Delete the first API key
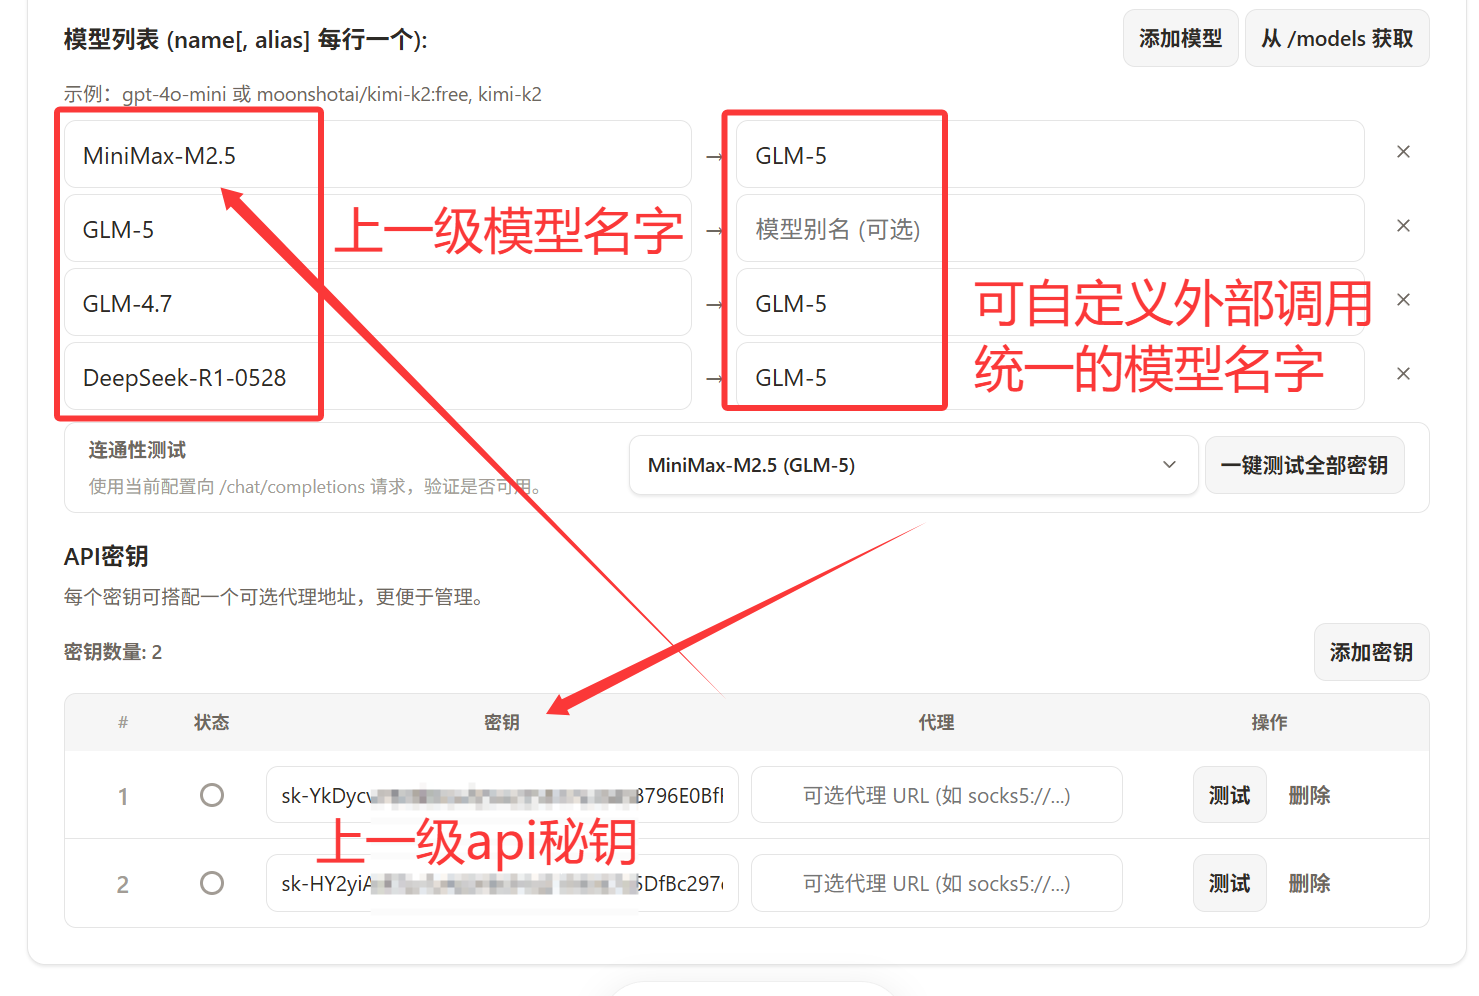Viewport: 1479px width, 996px height. pos(1309,795)
